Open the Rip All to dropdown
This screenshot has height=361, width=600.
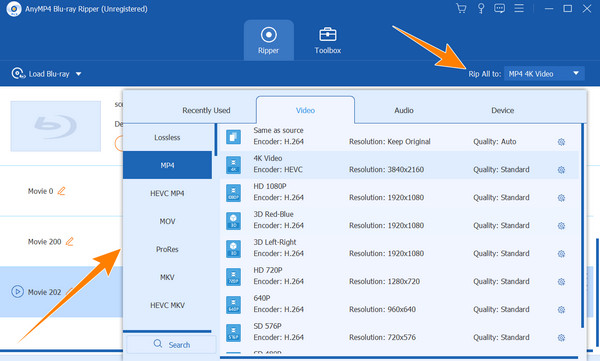[544, 74]
